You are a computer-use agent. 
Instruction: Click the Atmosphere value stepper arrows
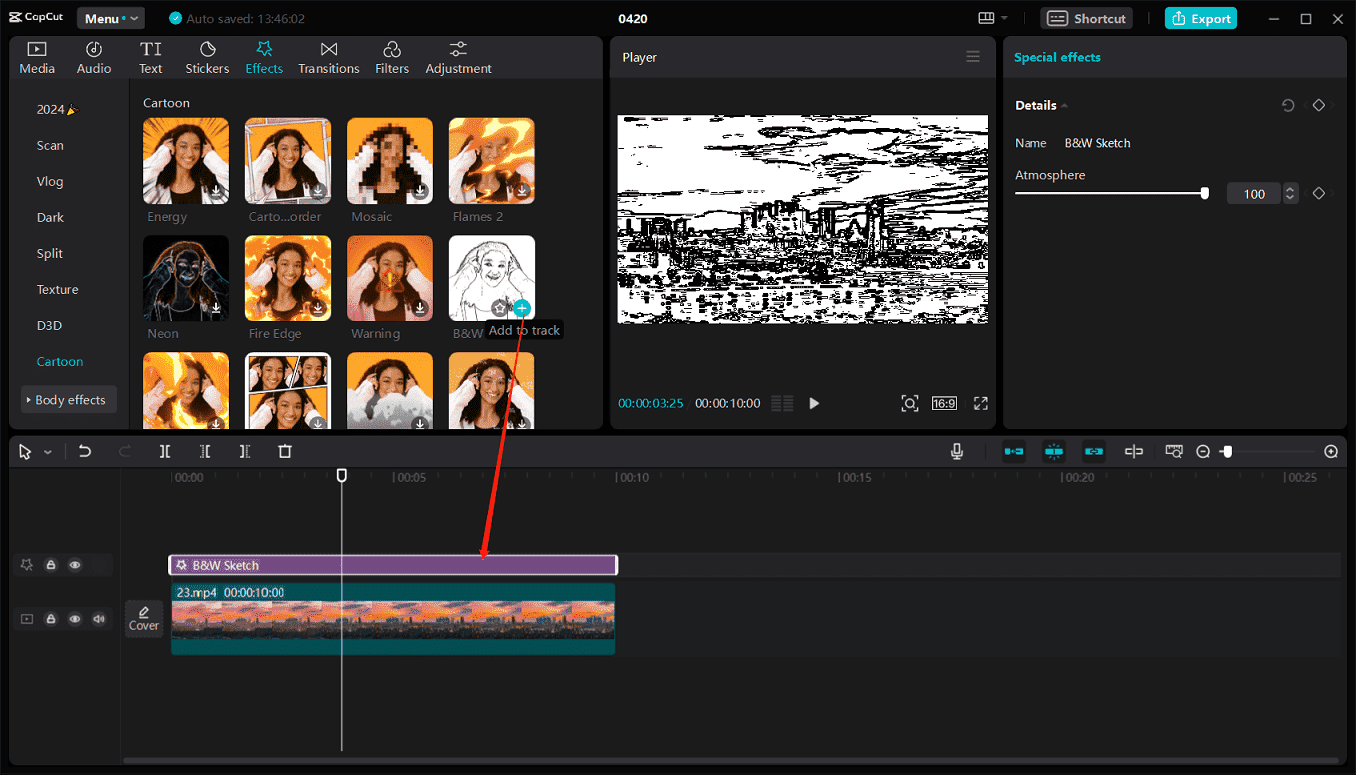coord(1291,194)
